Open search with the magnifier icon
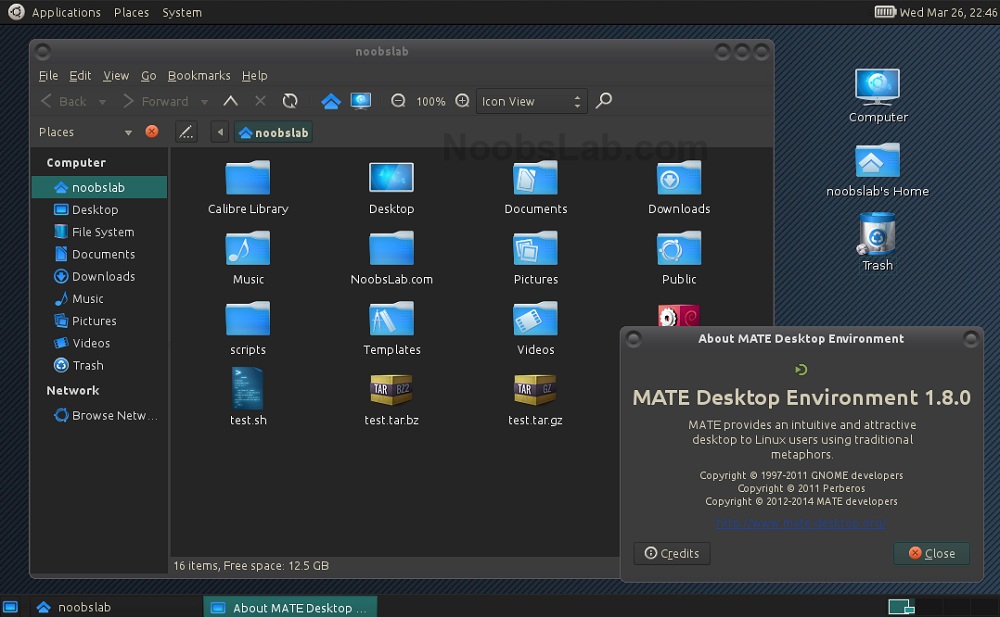 [x=603, y=101]
